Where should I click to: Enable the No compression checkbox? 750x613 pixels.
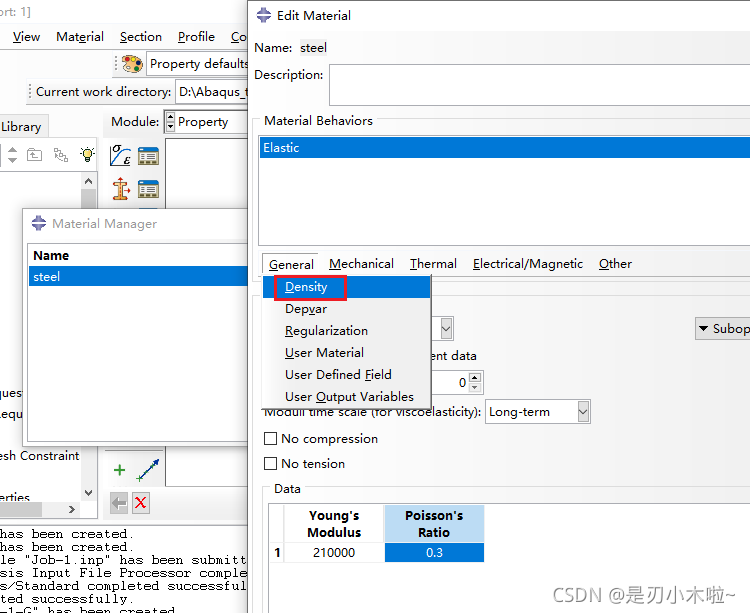(271, 438)
